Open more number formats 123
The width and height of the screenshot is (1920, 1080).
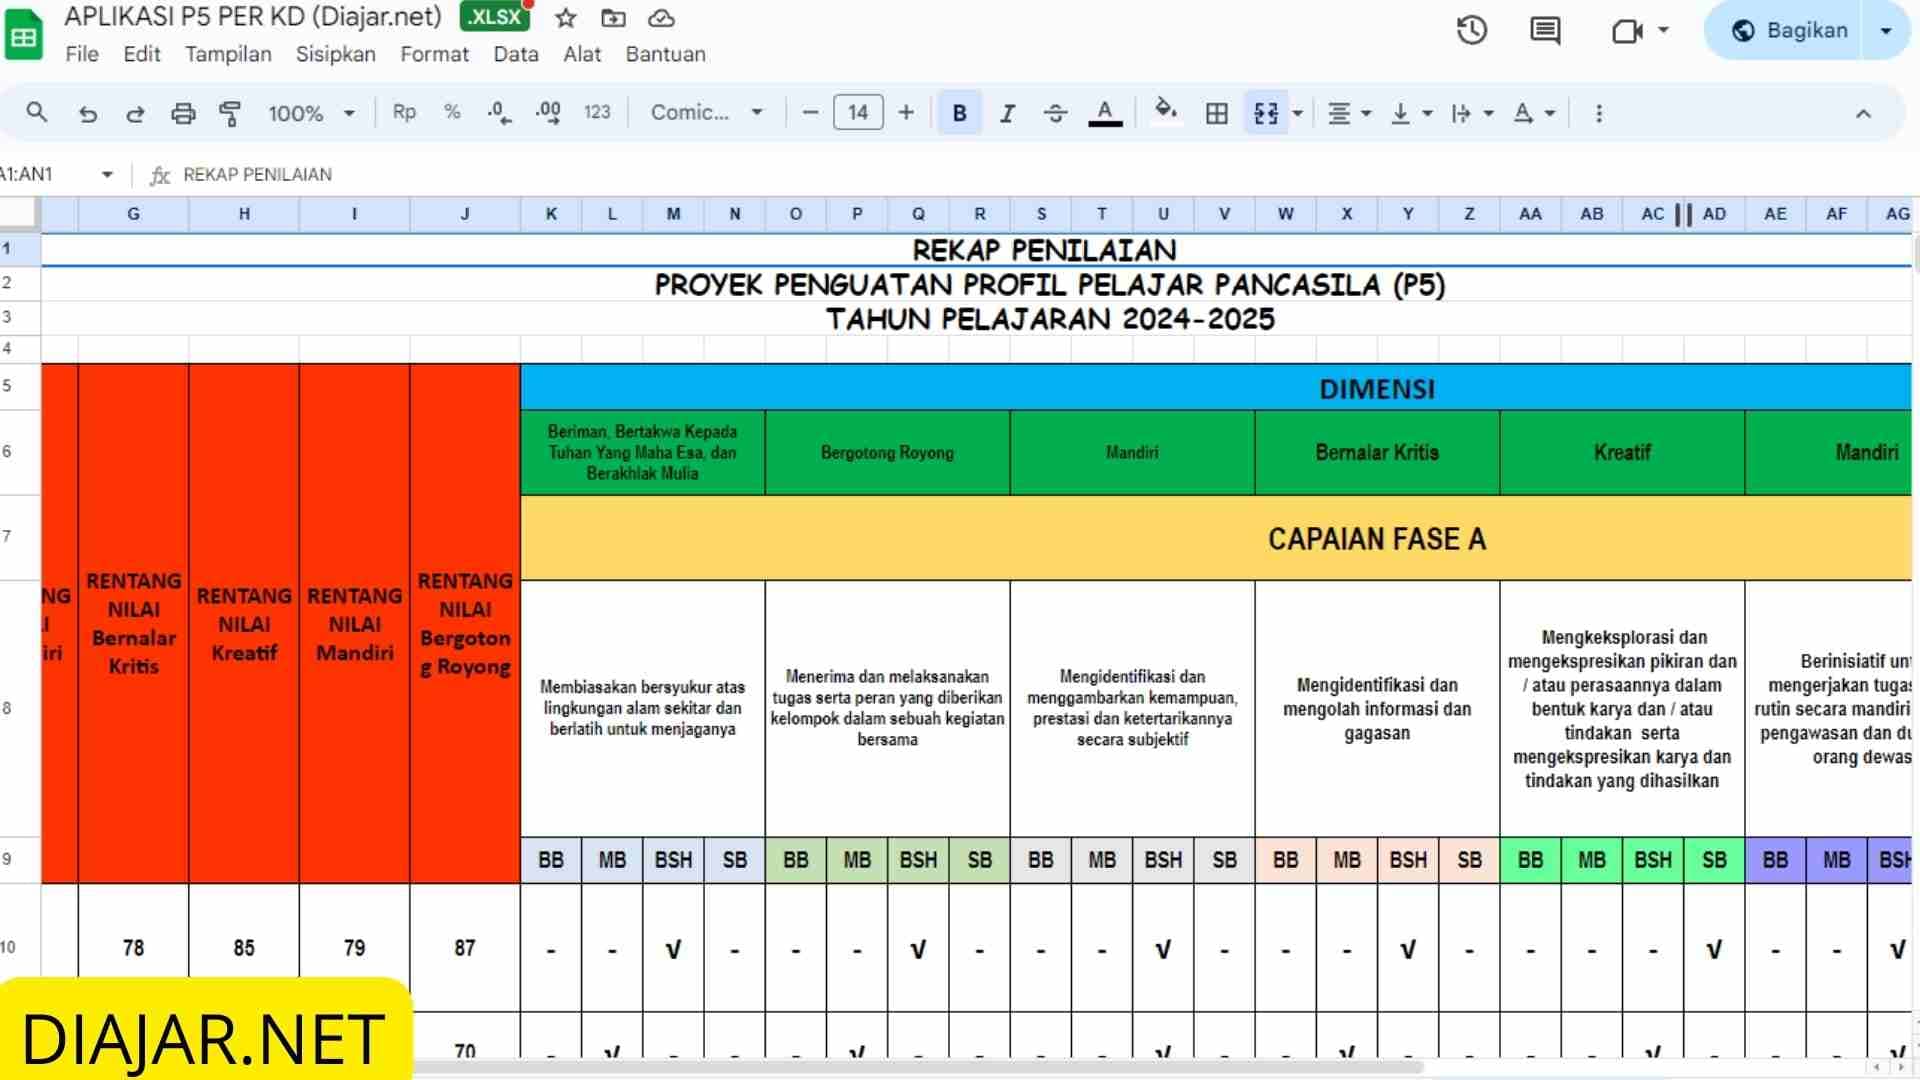(597, 112)
